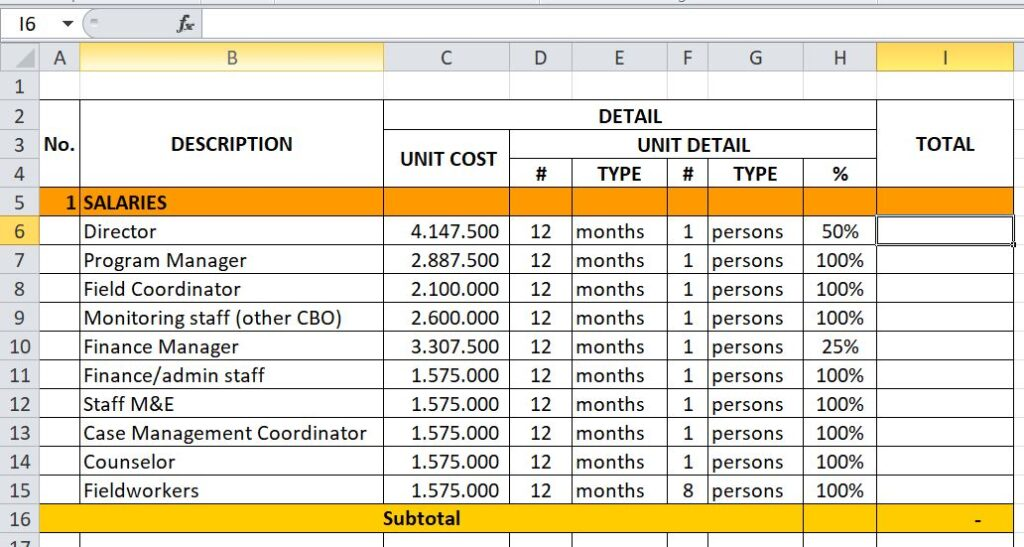
Task: Select row 6 header
Action: tap(20, 231)
